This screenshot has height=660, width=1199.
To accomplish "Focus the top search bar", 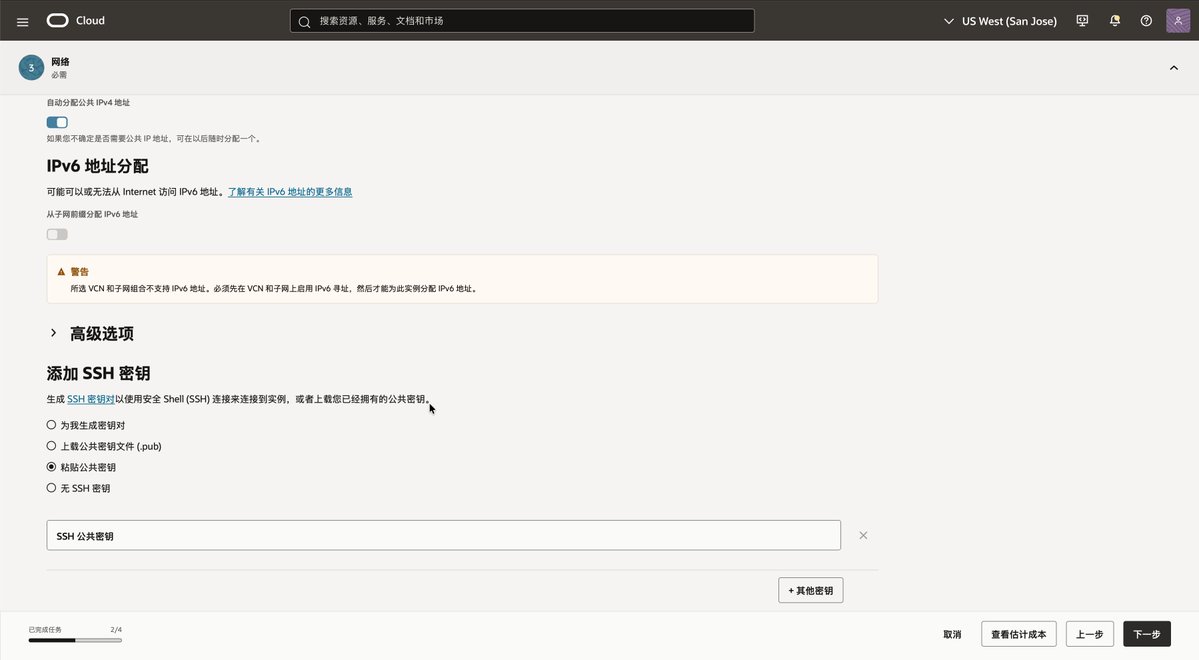I will 522,21.
